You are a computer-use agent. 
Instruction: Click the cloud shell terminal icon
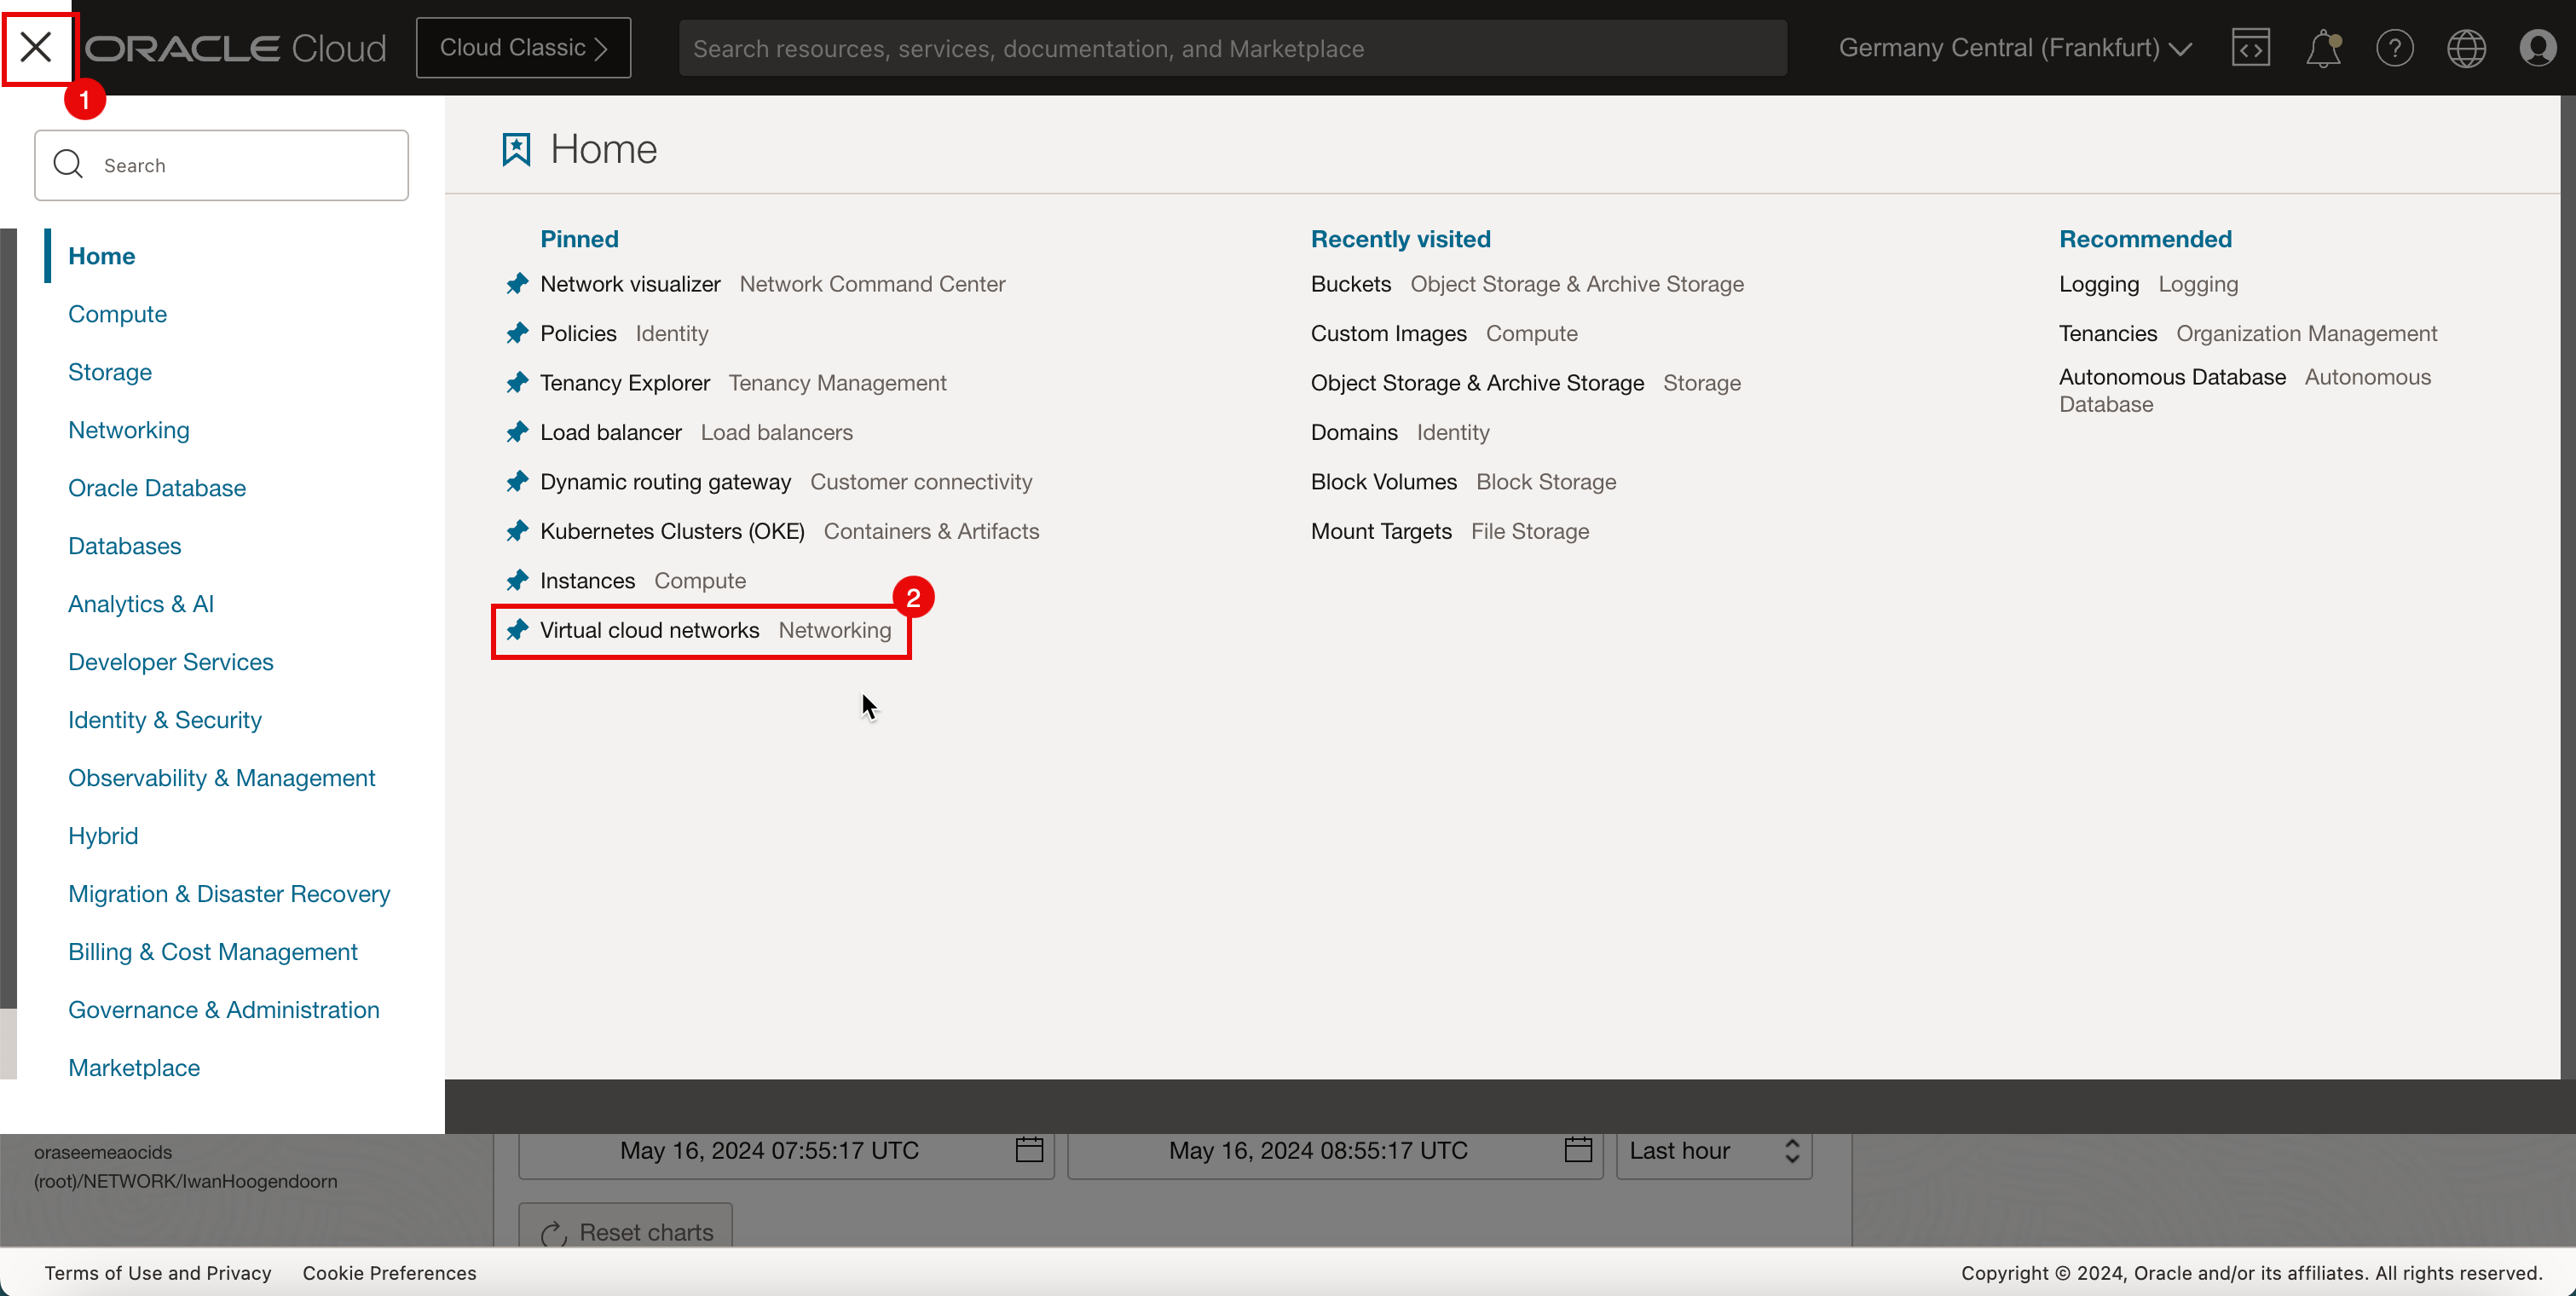[x=2249, y=46]
